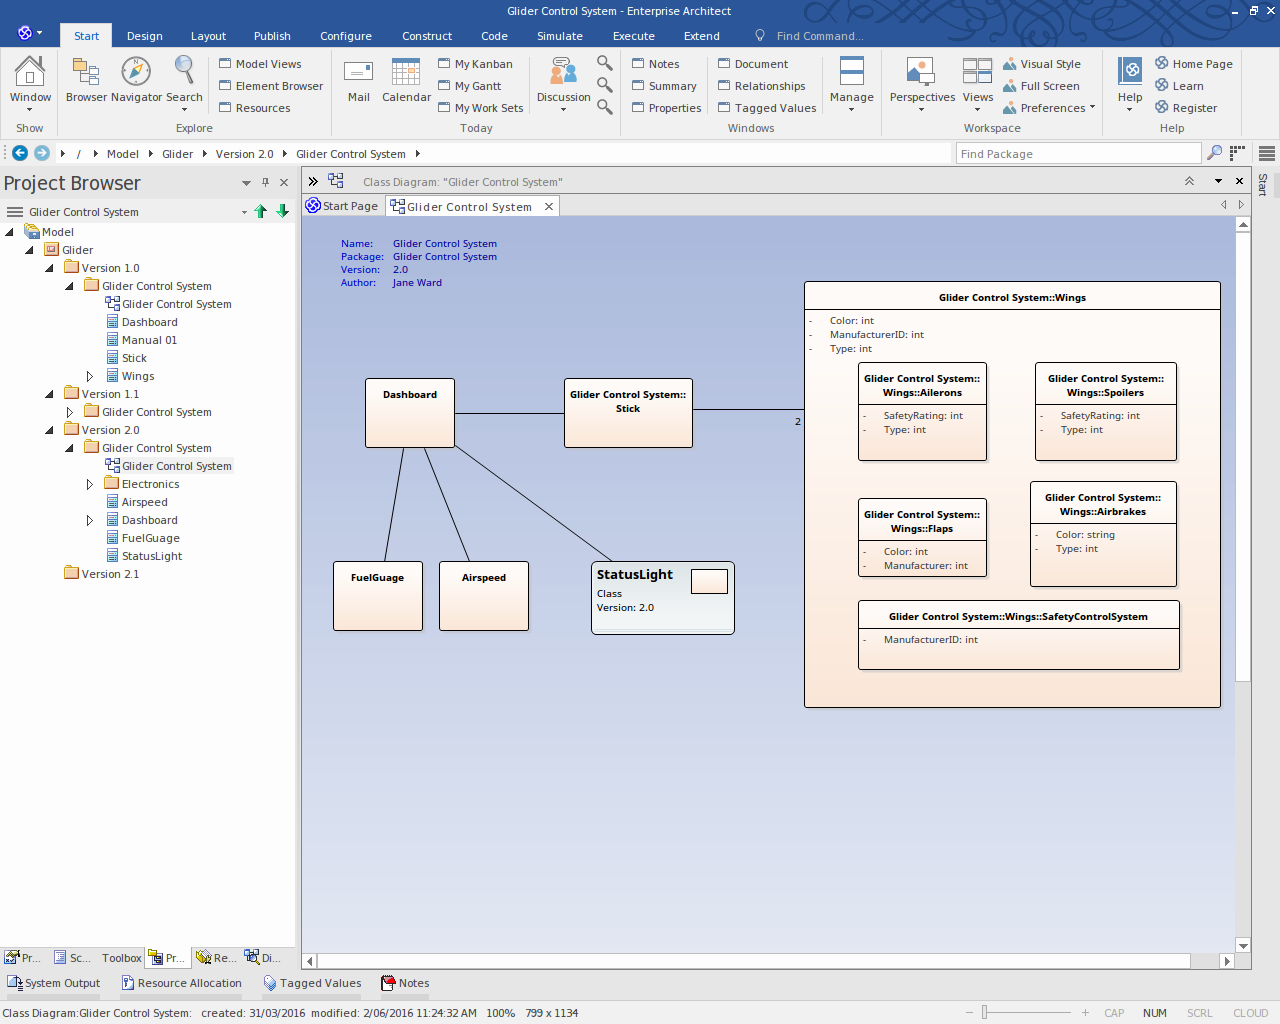This screenshot has width=1280, height=1024.
Task: Click the Navigator compass icon
Action: pos(136,73)
